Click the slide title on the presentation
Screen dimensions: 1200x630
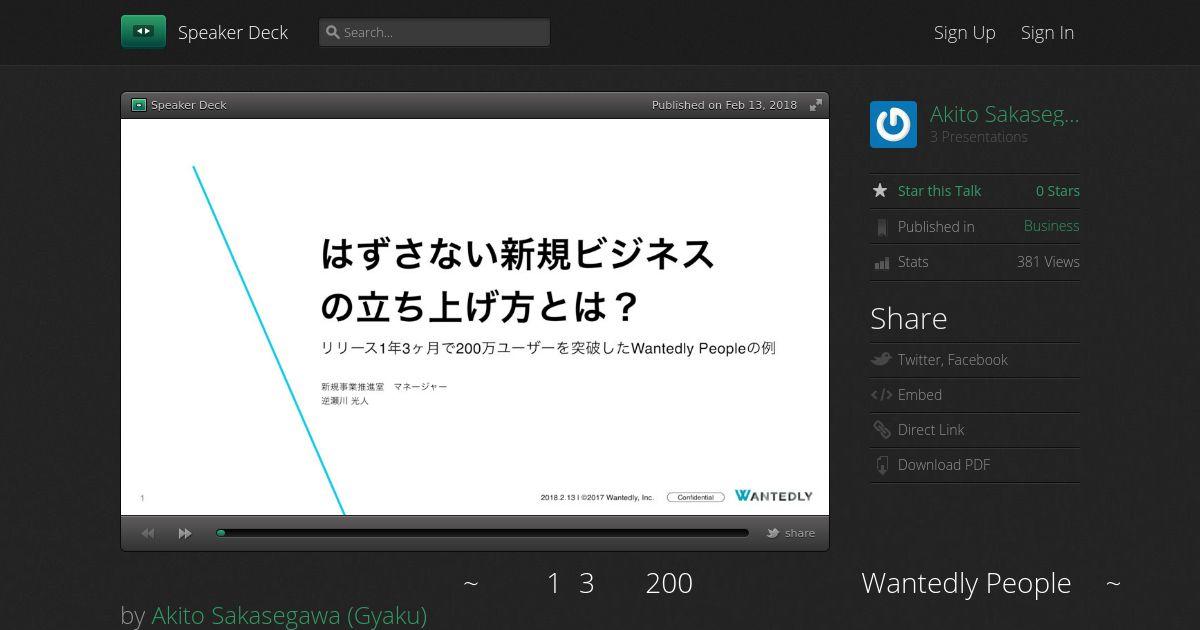(x=517, y=280)
